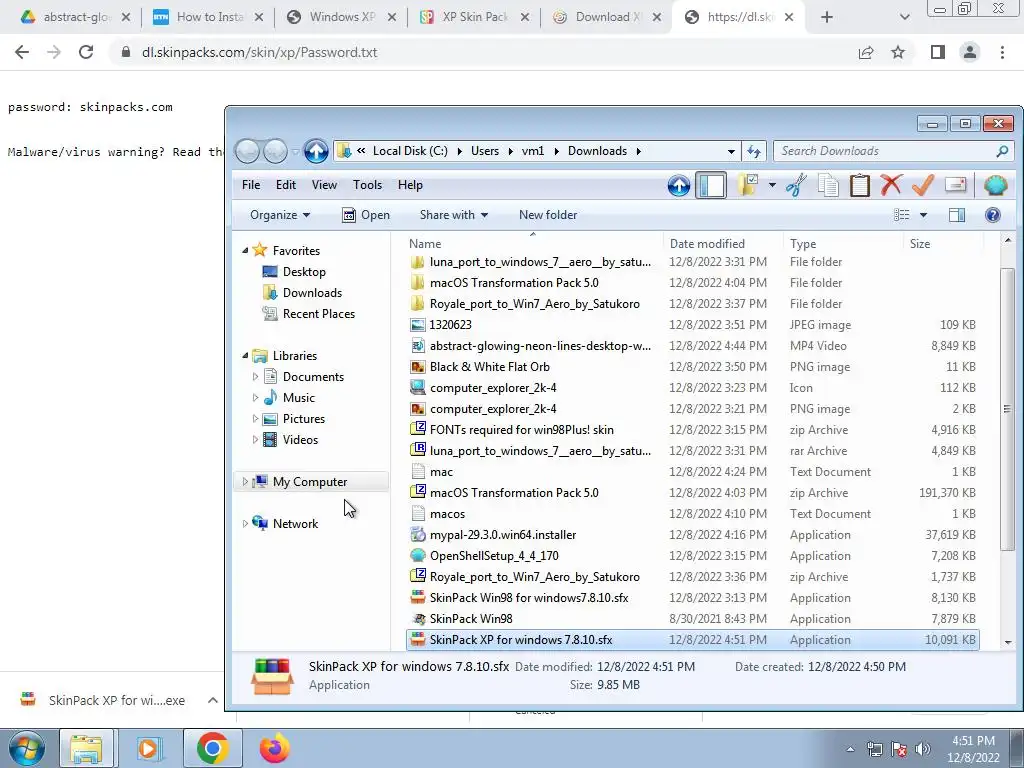This screenshot has width=1024, height=768.
Task: Click the Email envelope toolbar icon
Action: [955, 185]
